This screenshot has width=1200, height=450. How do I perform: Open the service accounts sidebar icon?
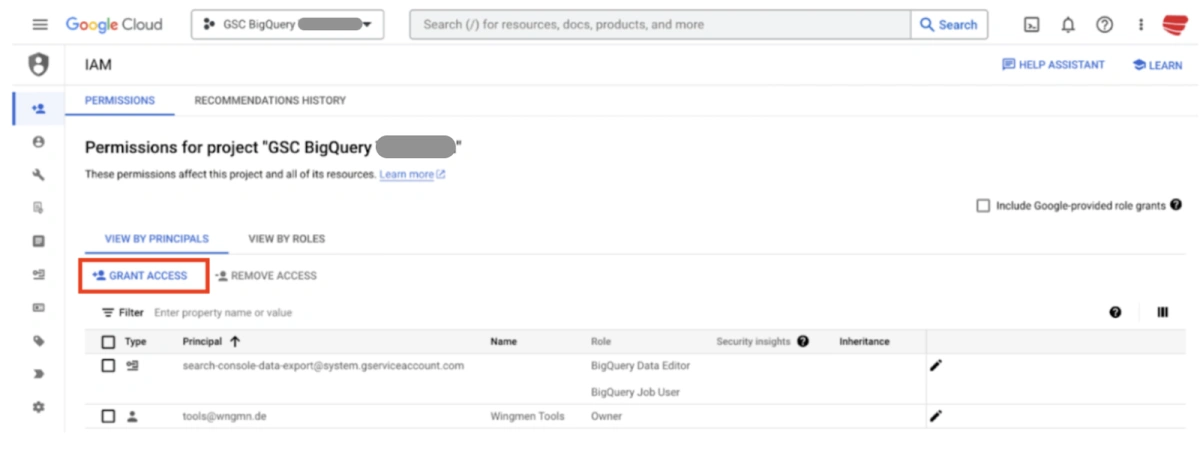coord(38,274)
